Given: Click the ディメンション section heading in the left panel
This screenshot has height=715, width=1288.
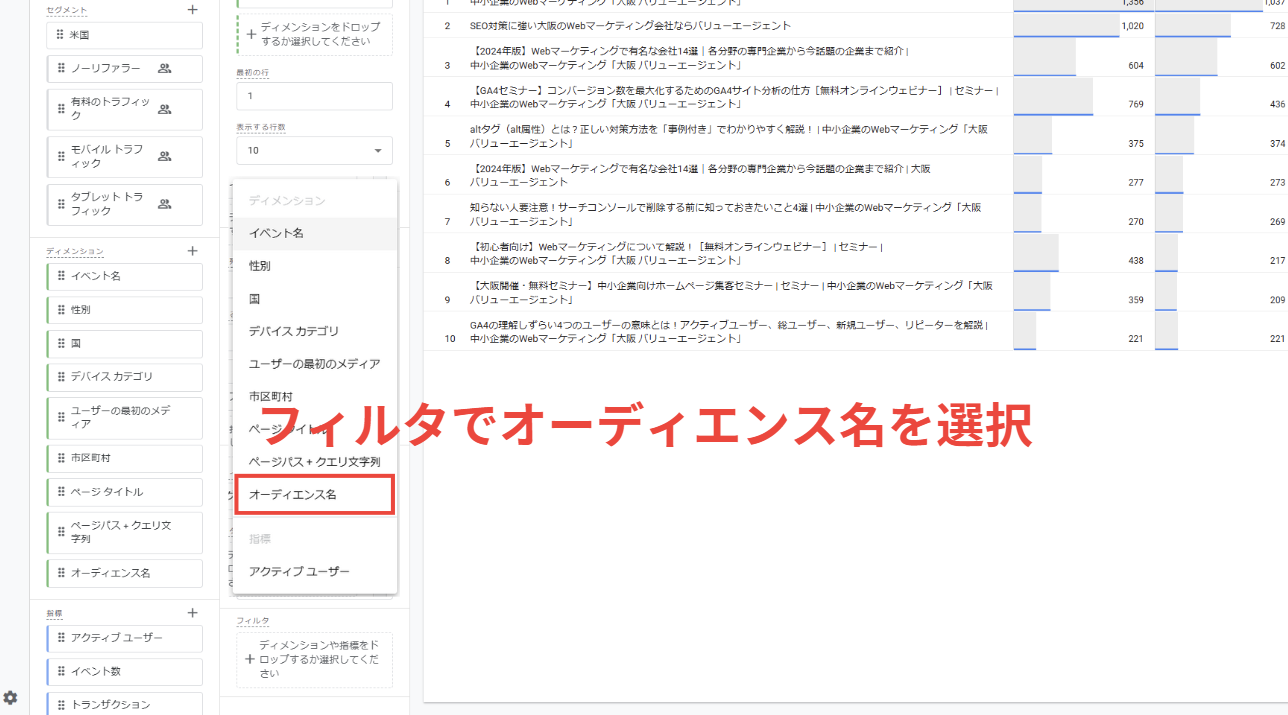Looking at the screenshot, I should click(x=75, y=251).
